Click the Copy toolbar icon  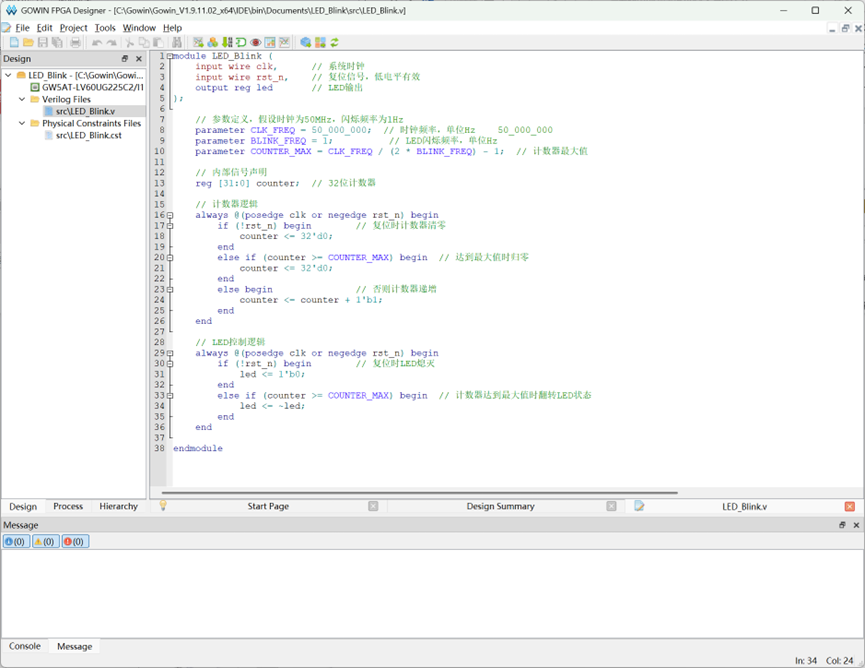pos(144,42)
